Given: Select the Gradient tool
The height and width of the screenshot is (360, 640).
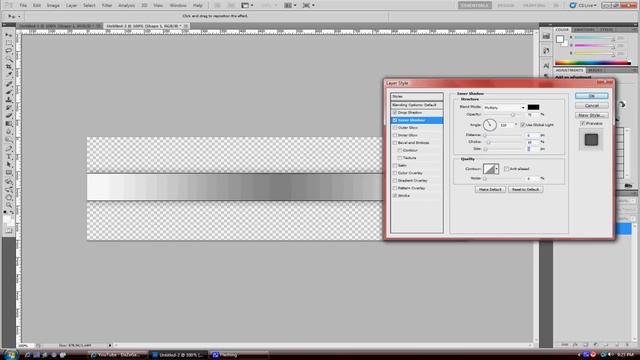Looking at the screenshot, I should click(9, 123).
